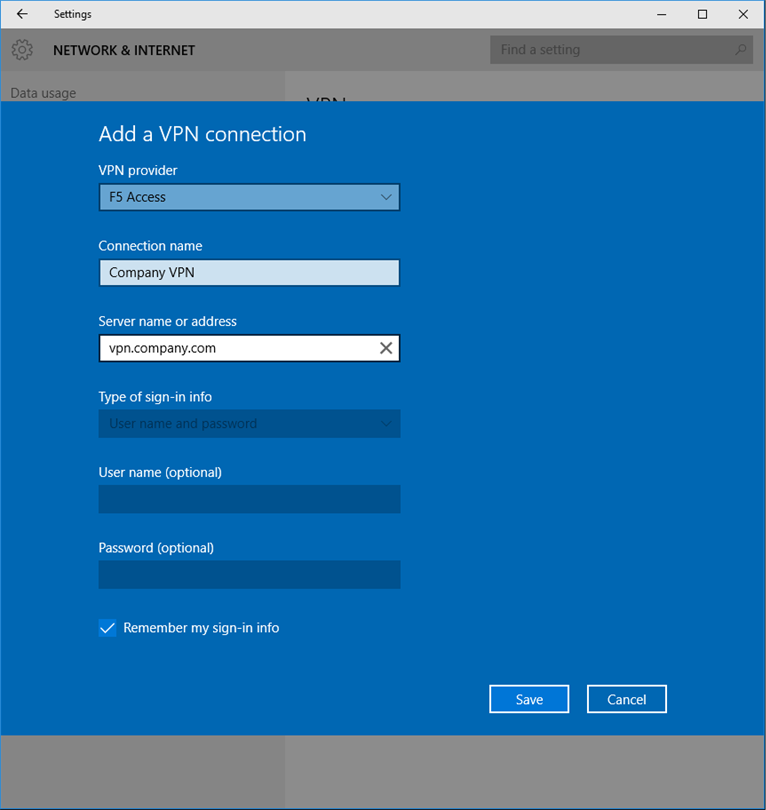766x810 pixels.
Task: Click the Password (optional) field
Action: [249, 574]
